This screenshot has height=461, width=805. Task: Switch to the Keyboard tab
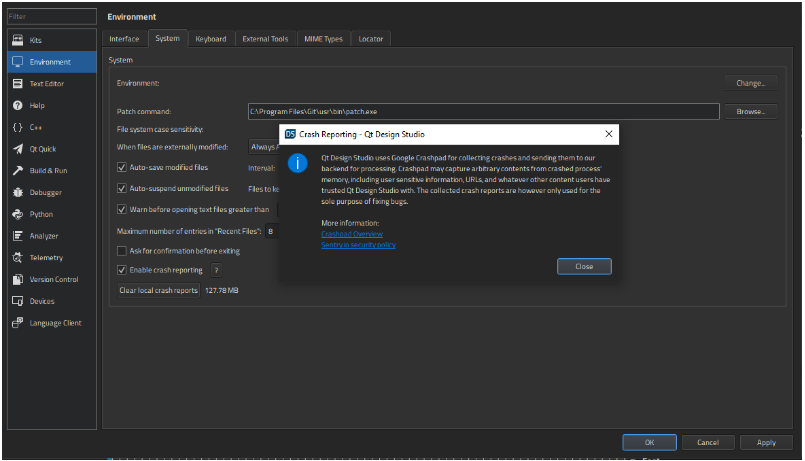(x=210, y=39)
